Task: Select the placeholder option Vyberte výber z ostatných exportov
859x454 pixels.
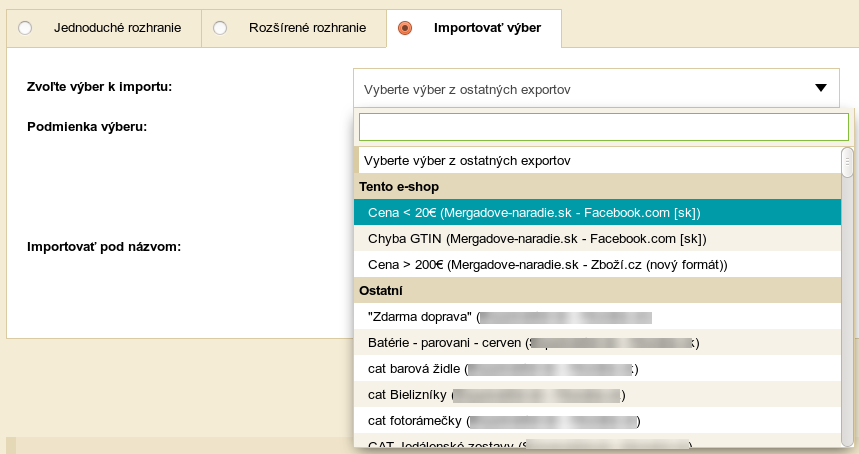Action: click(467, 160)
